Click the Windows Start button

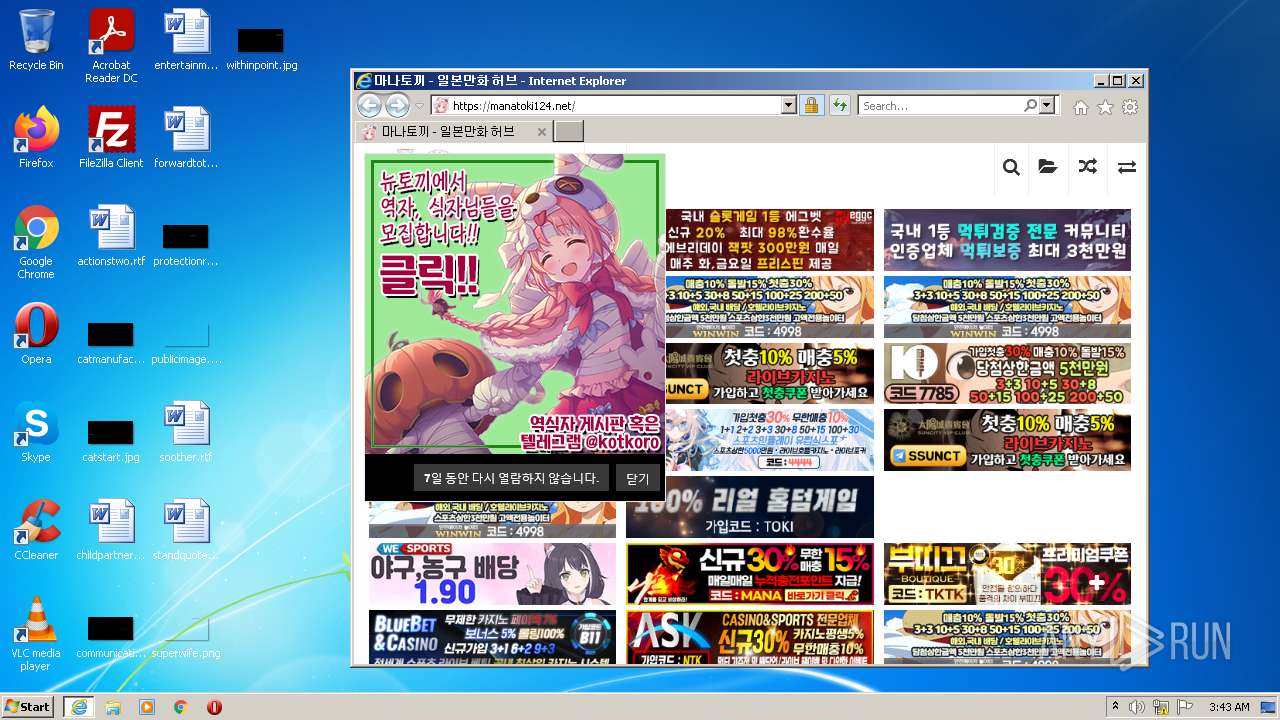pos(27,706)
